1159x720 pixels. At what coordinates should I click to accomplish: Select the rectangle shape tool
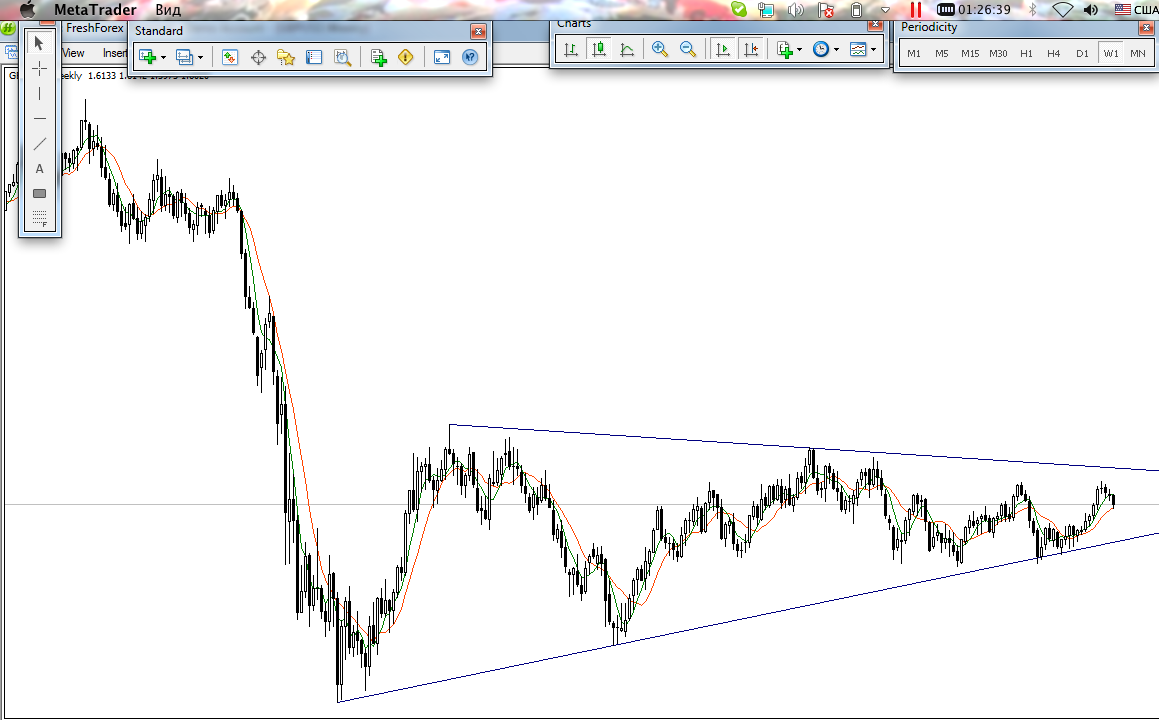click(x=39, y=194)
